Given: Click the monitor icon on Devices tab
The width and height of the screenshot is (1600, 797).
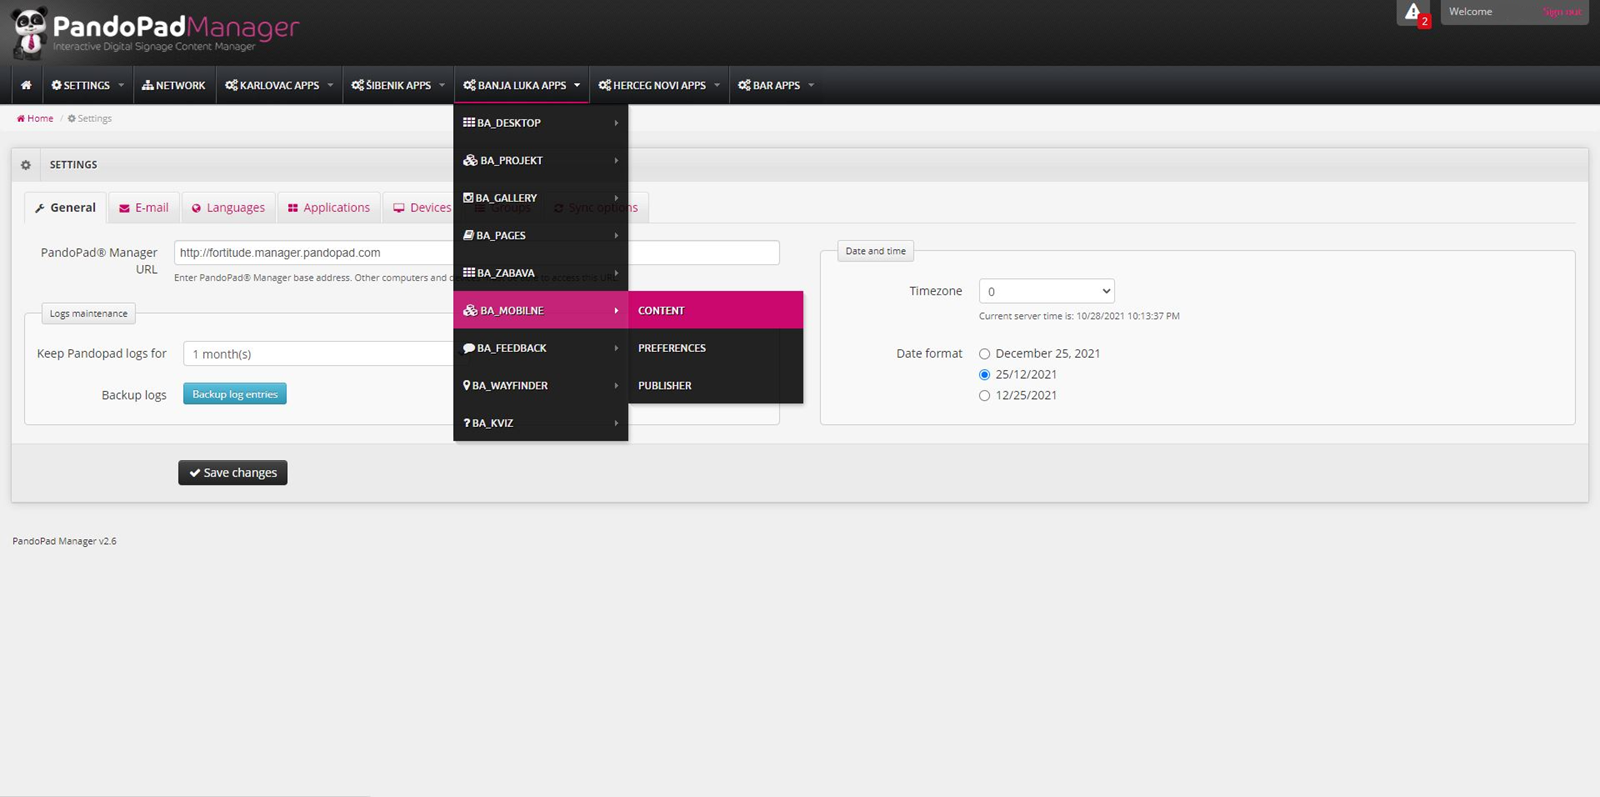Looking at the screenshot, I should click(x=399, y=208).
